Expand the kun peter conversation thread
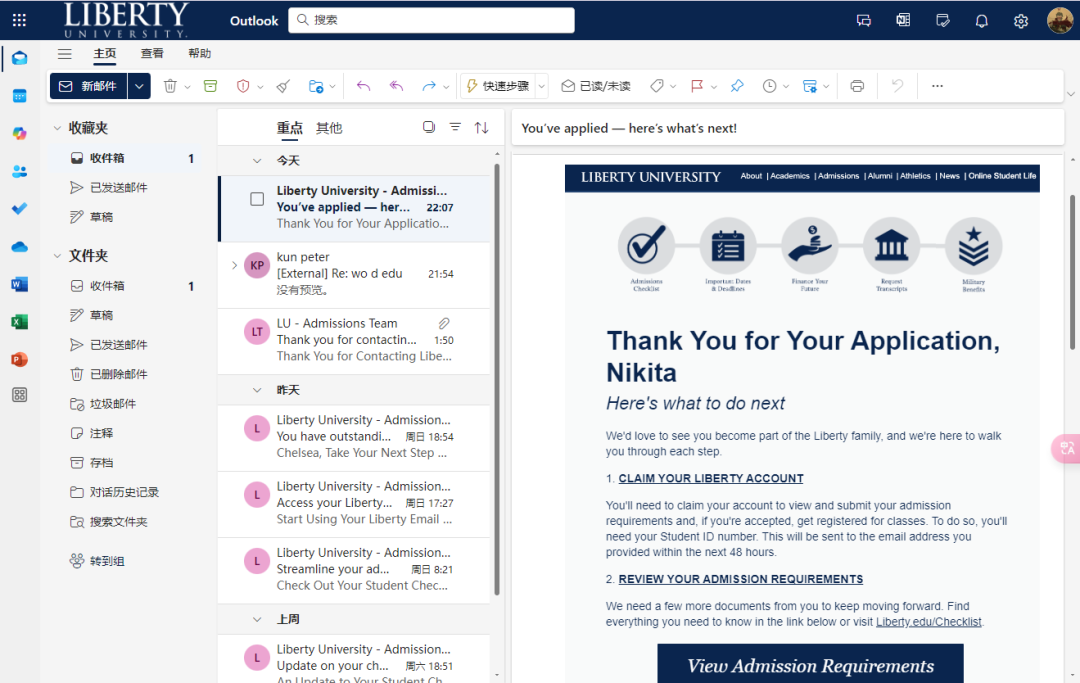The height and width of the screenshot is (683, 1080). 234,265
